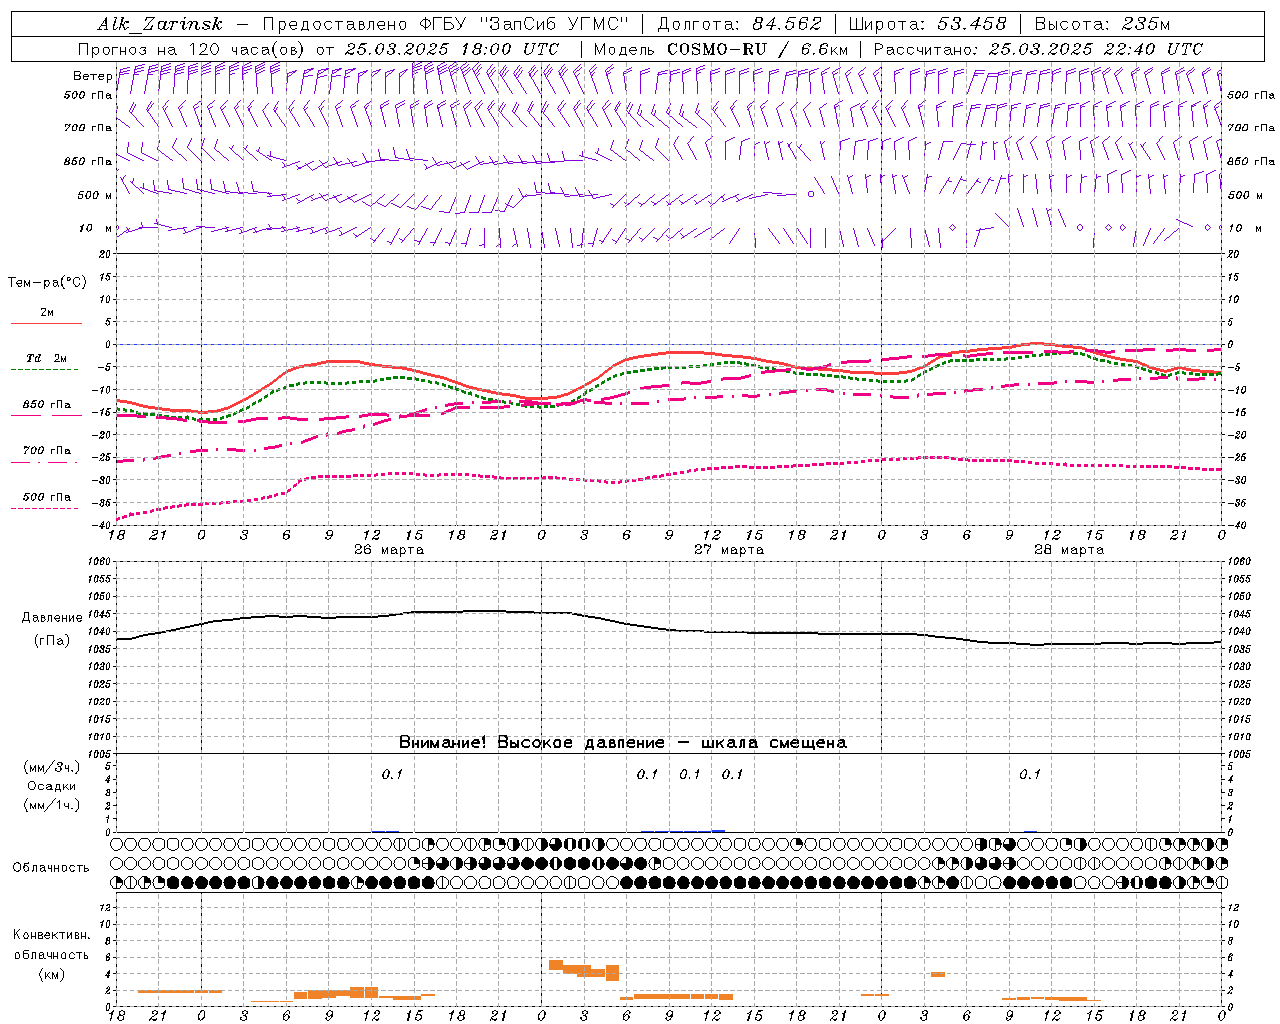The height and width of the screenshot is (1024, 1280).
Task: Click the 'Давление' pressure panel label
Action: pyautogui.click(x=50, y=618)
